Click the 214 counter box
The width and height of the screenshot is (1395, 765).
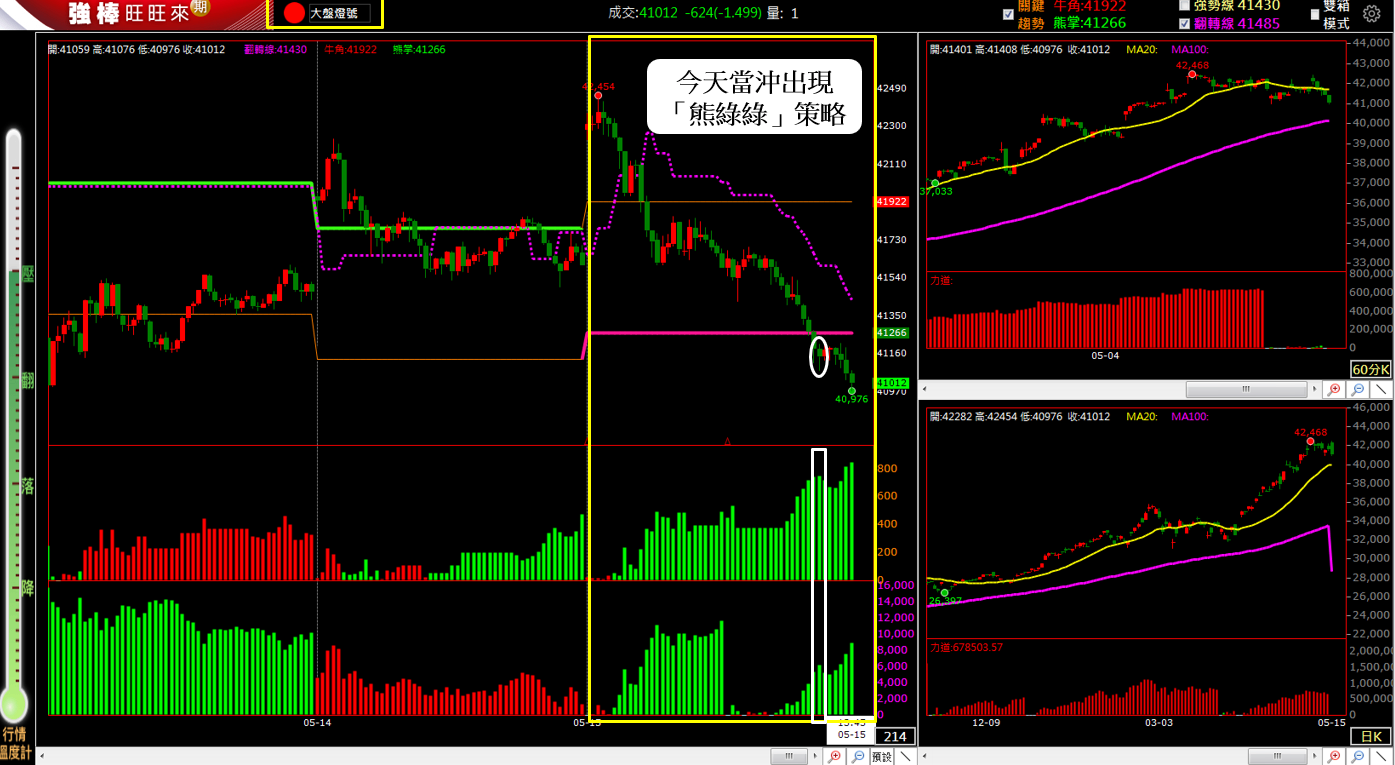[895, 737]
